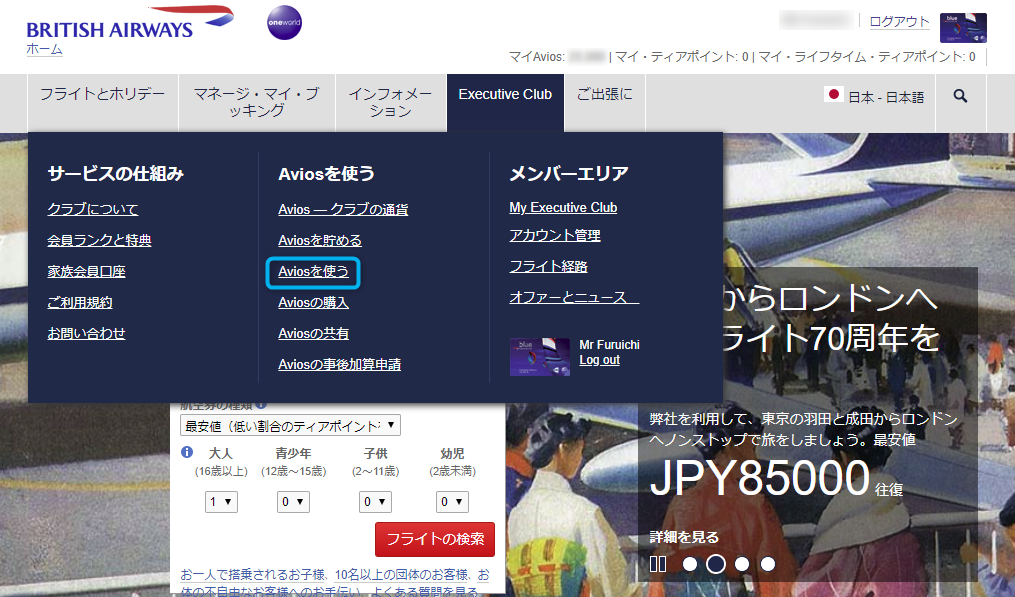Click the ログアウト link
Screen dimensions: 1015x597
(899, 21)
